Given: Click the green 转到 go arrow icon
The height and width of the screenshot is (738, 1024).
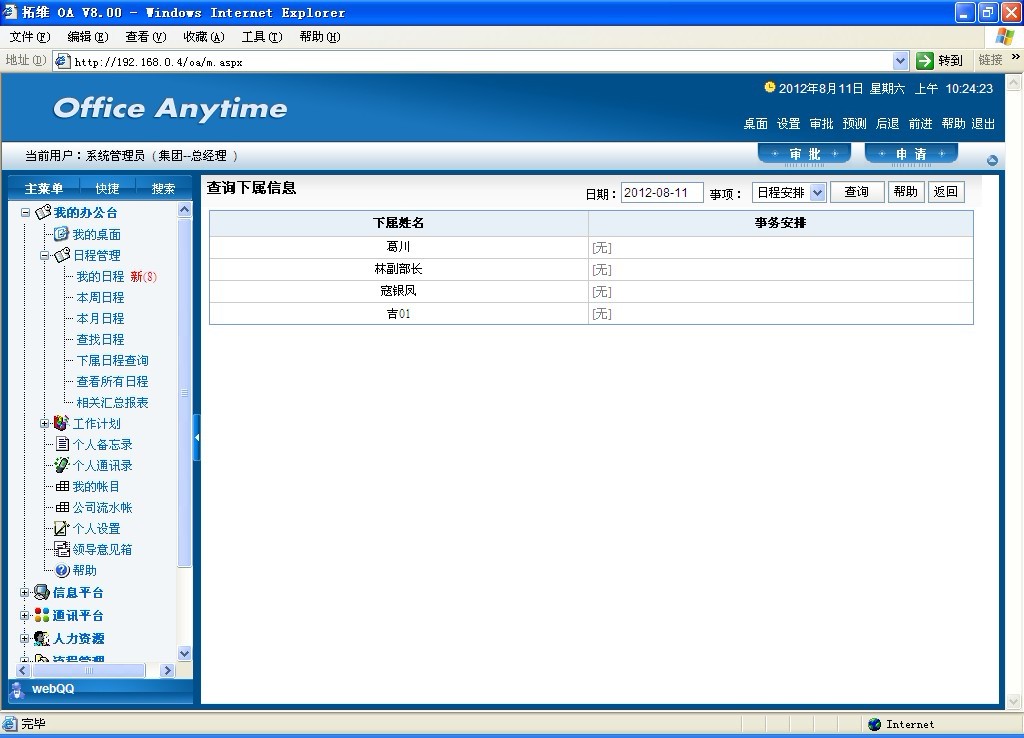Looking at the screenshot, I should [x=925, y=61].
